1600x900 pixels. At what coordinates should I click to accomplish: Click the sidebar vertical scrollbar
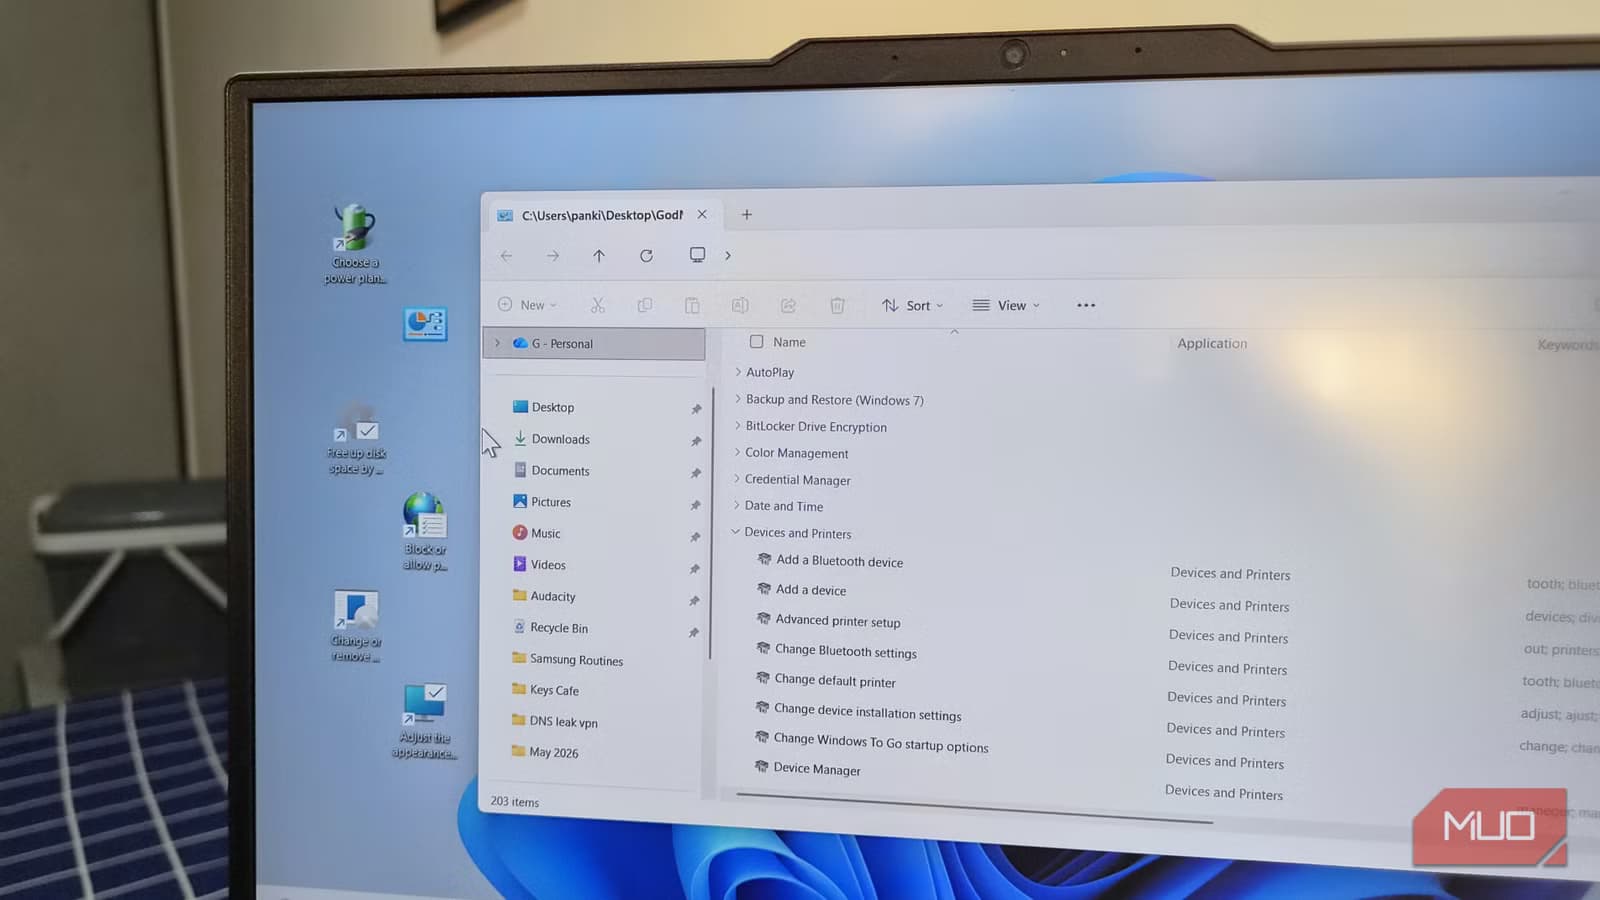coord(711,524)
